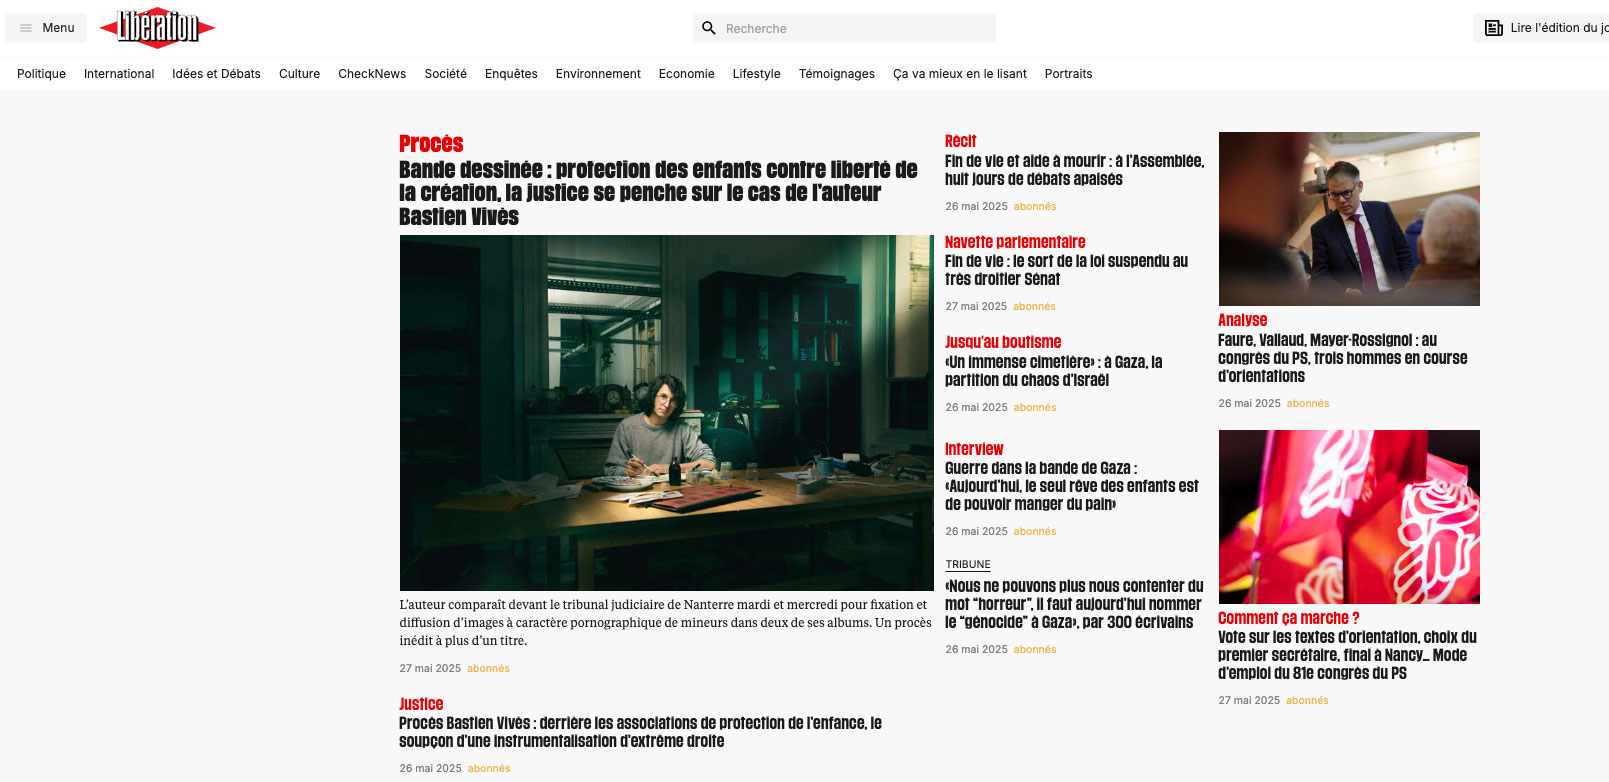Open the Environnement section
1609x782 pixels.
point(598,74)
